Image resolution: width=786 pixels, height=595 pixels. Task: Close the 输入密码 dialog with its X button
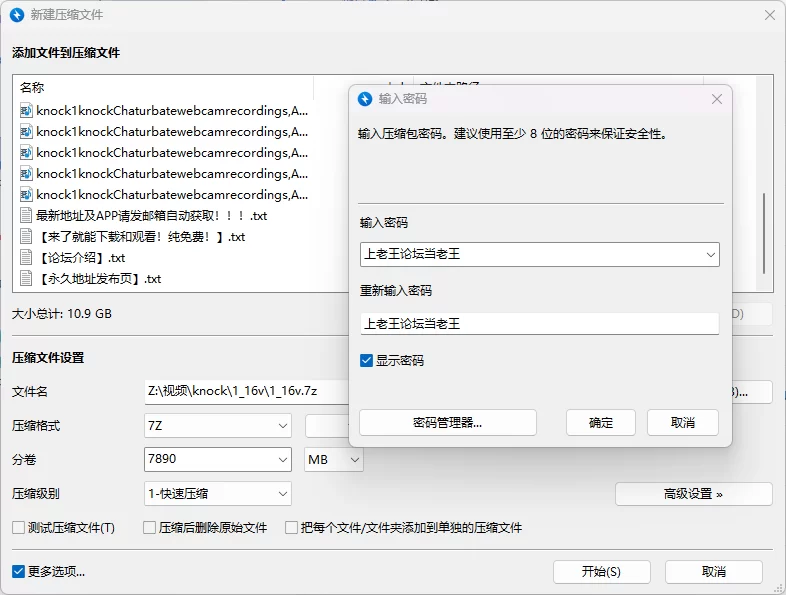[716, 99]
